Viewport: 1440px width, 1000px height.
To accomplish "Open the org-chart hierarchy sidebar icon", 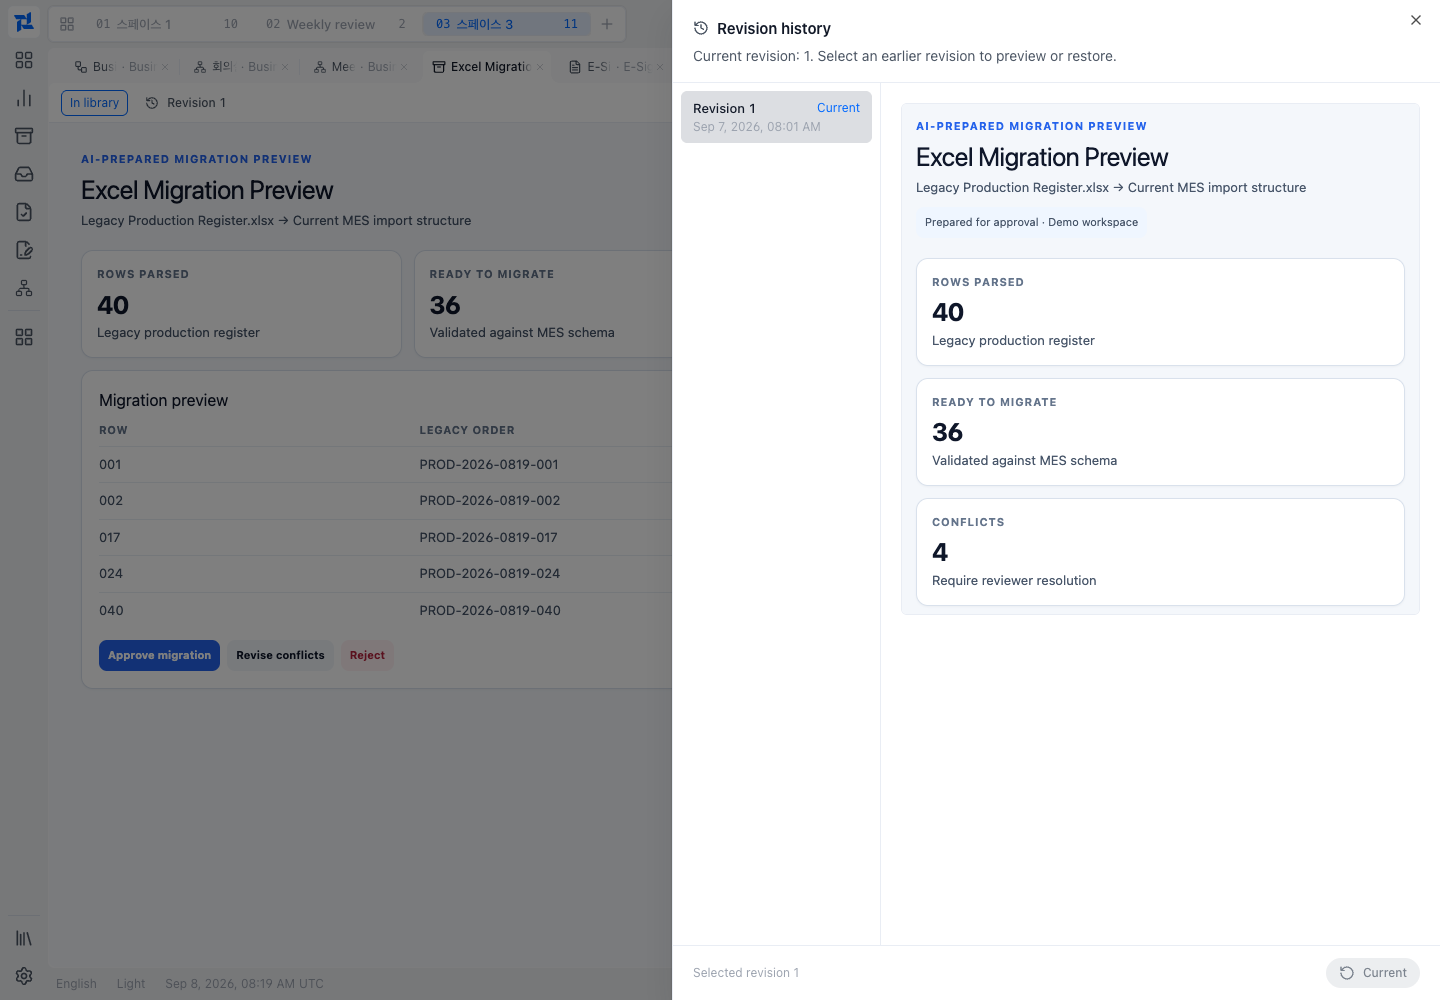I will coord(24,288).
